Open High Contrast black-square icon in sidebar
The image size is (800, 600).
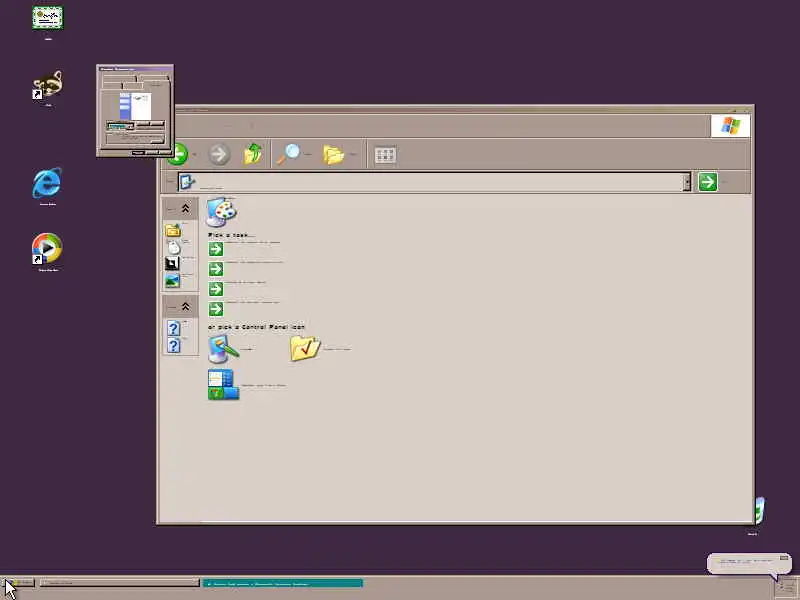[172, 263]
